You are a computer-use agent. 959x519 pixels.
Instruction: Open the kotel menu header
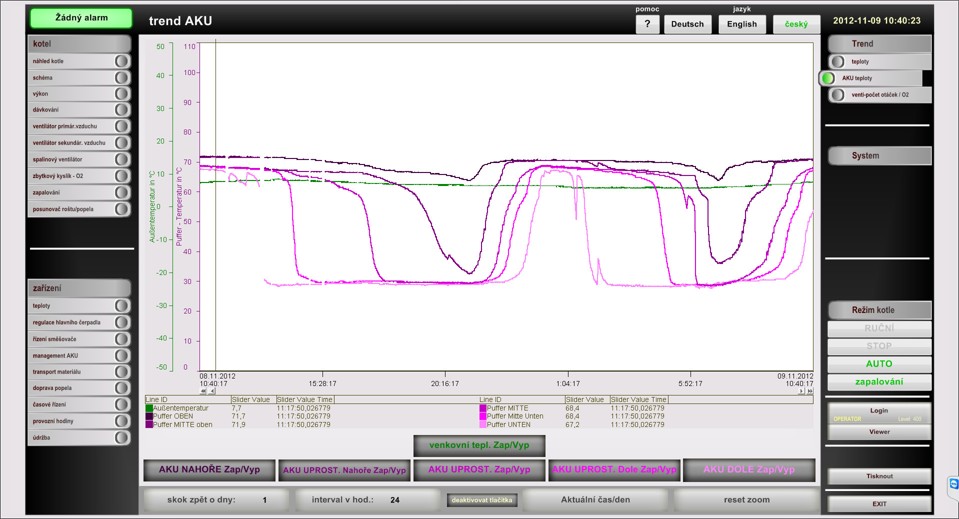click(x=79, y=43)
